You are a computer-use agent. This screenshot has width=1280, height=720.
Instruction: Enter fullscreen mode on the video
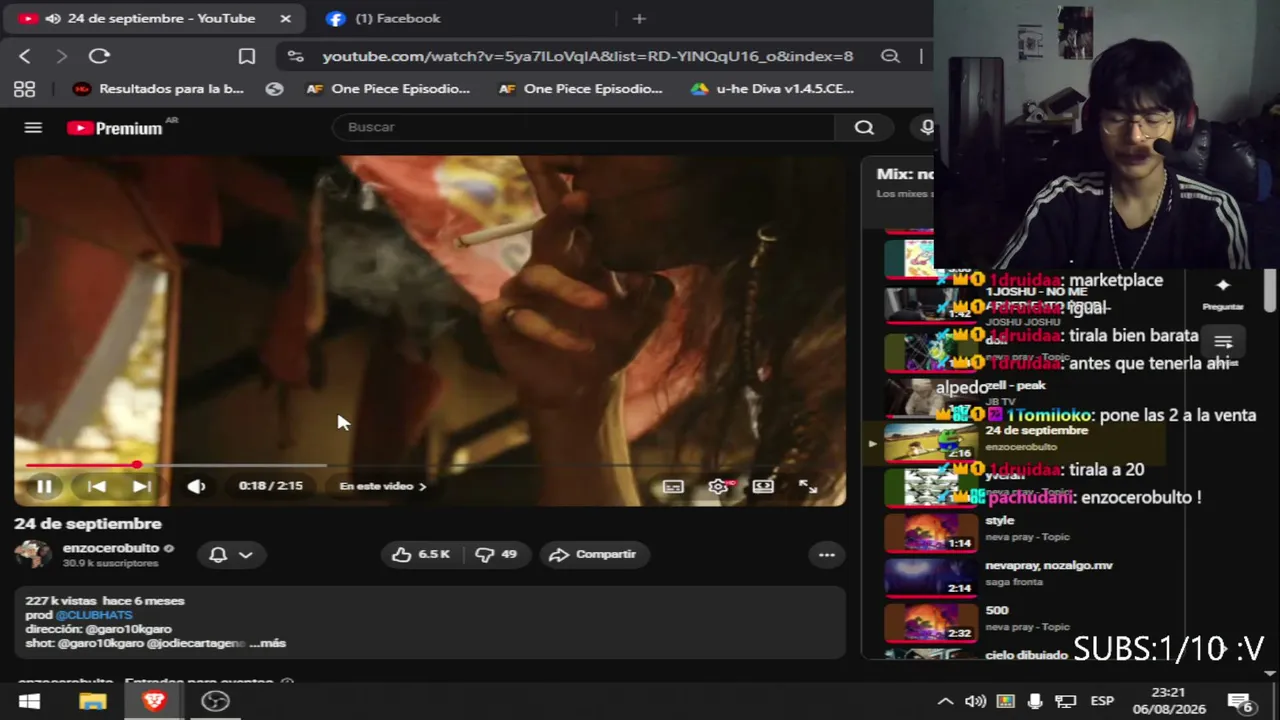pos(808,486)
